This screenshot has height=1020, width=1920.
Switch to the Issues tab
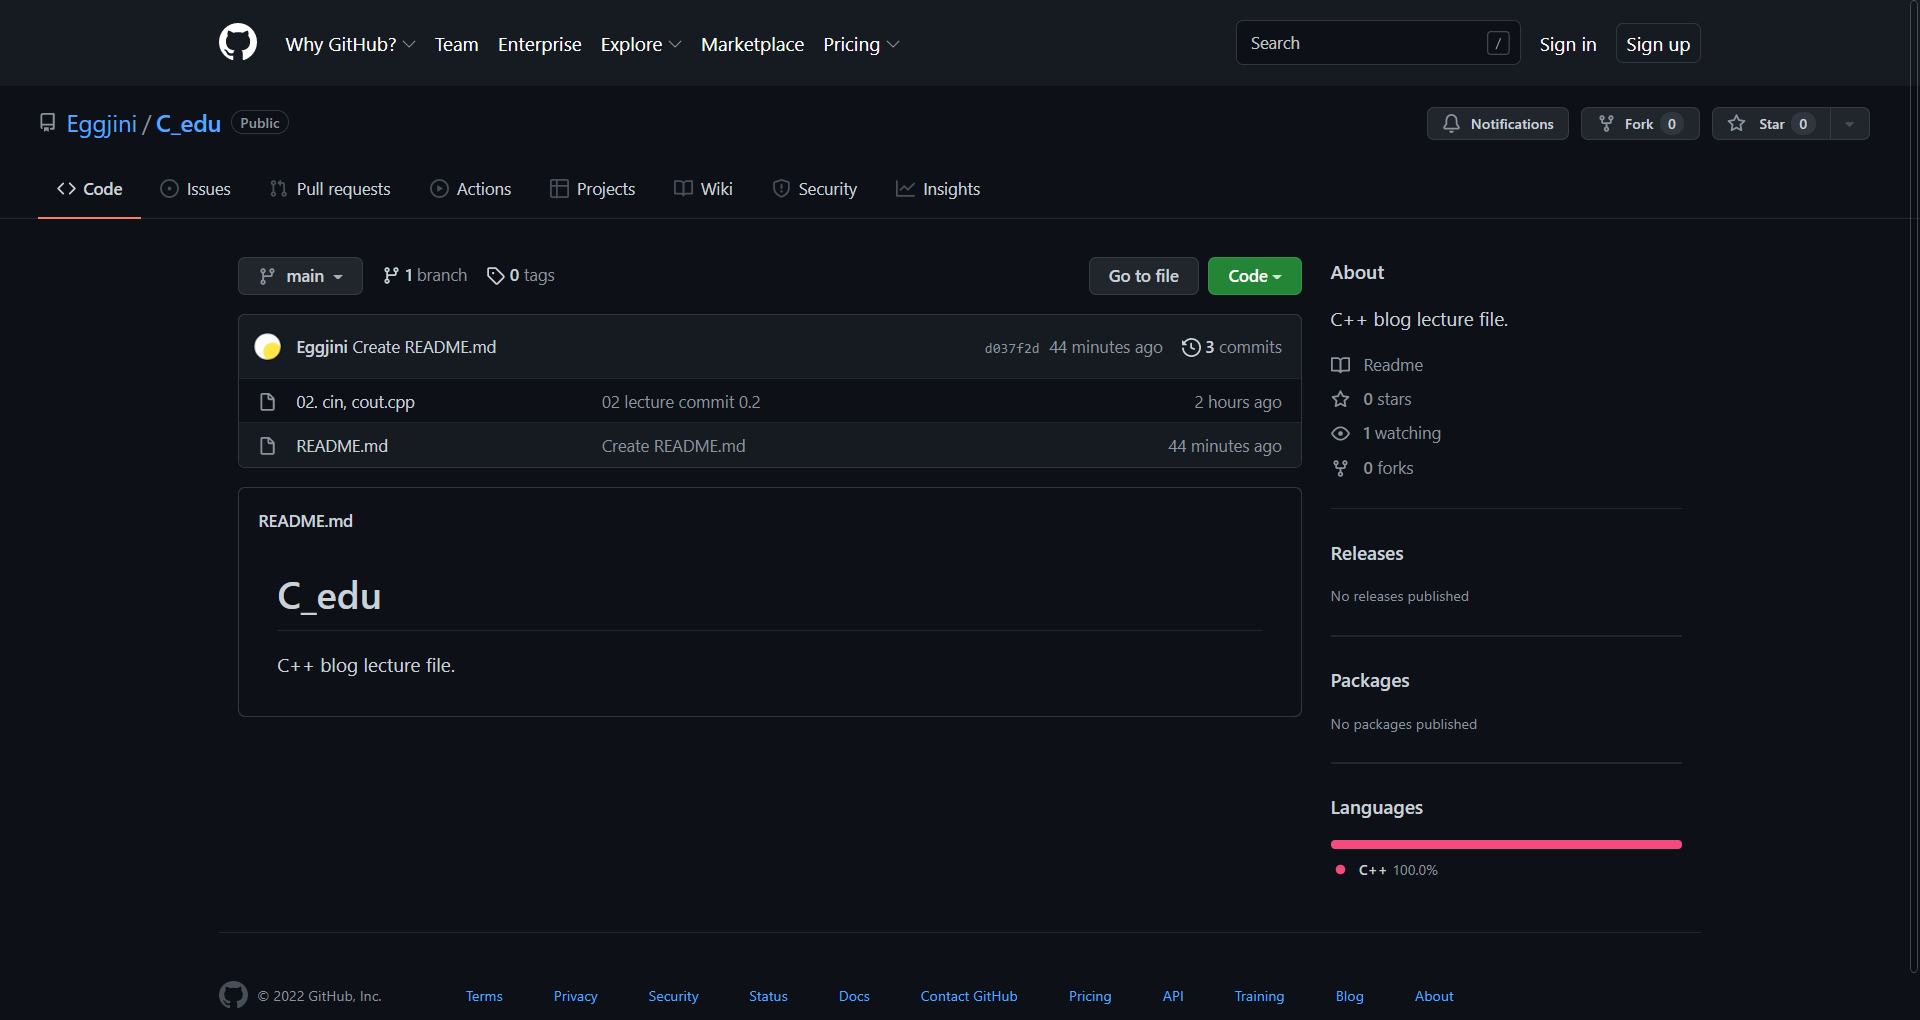195,189
